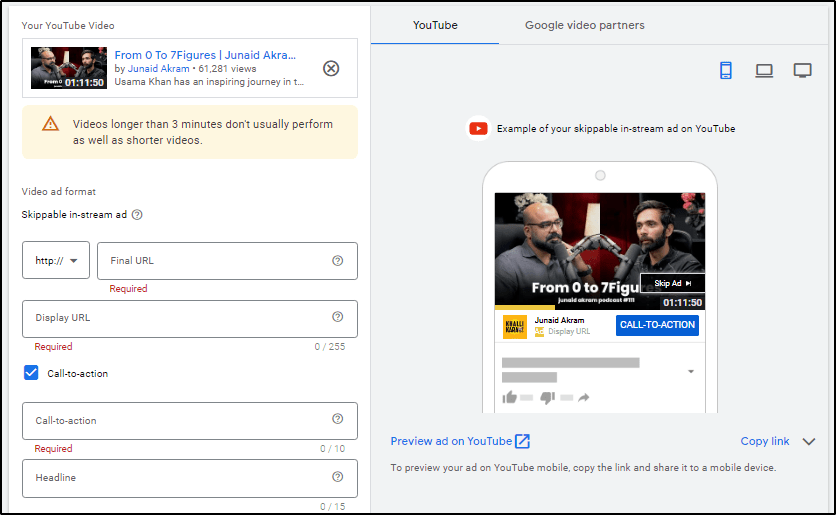
Task: Click the help icon beside Skippable in-stream ad
Action: point(137,215)
